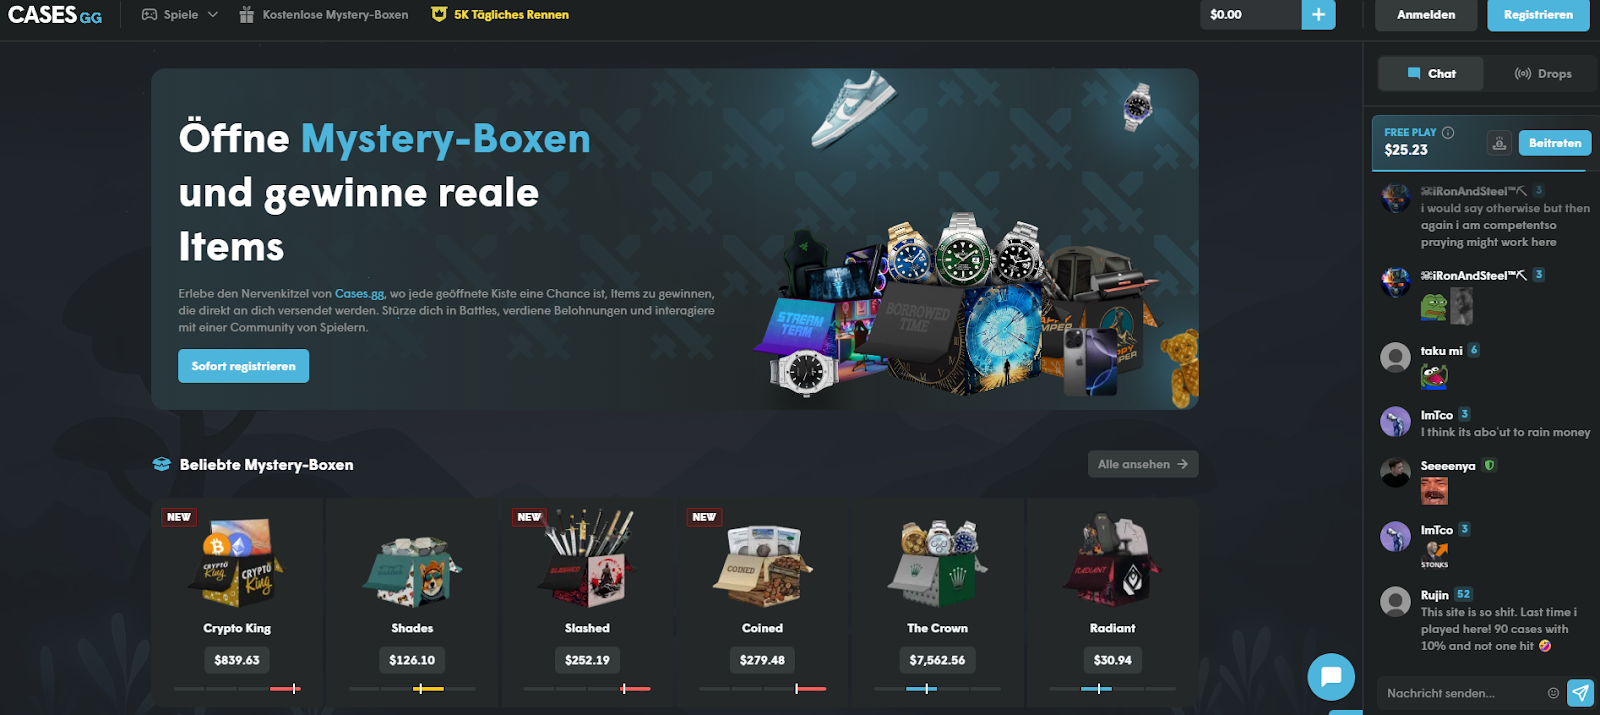
Task: Click the Registrieren button in header
Action: pyautogui.click(x=1538, y=15)
